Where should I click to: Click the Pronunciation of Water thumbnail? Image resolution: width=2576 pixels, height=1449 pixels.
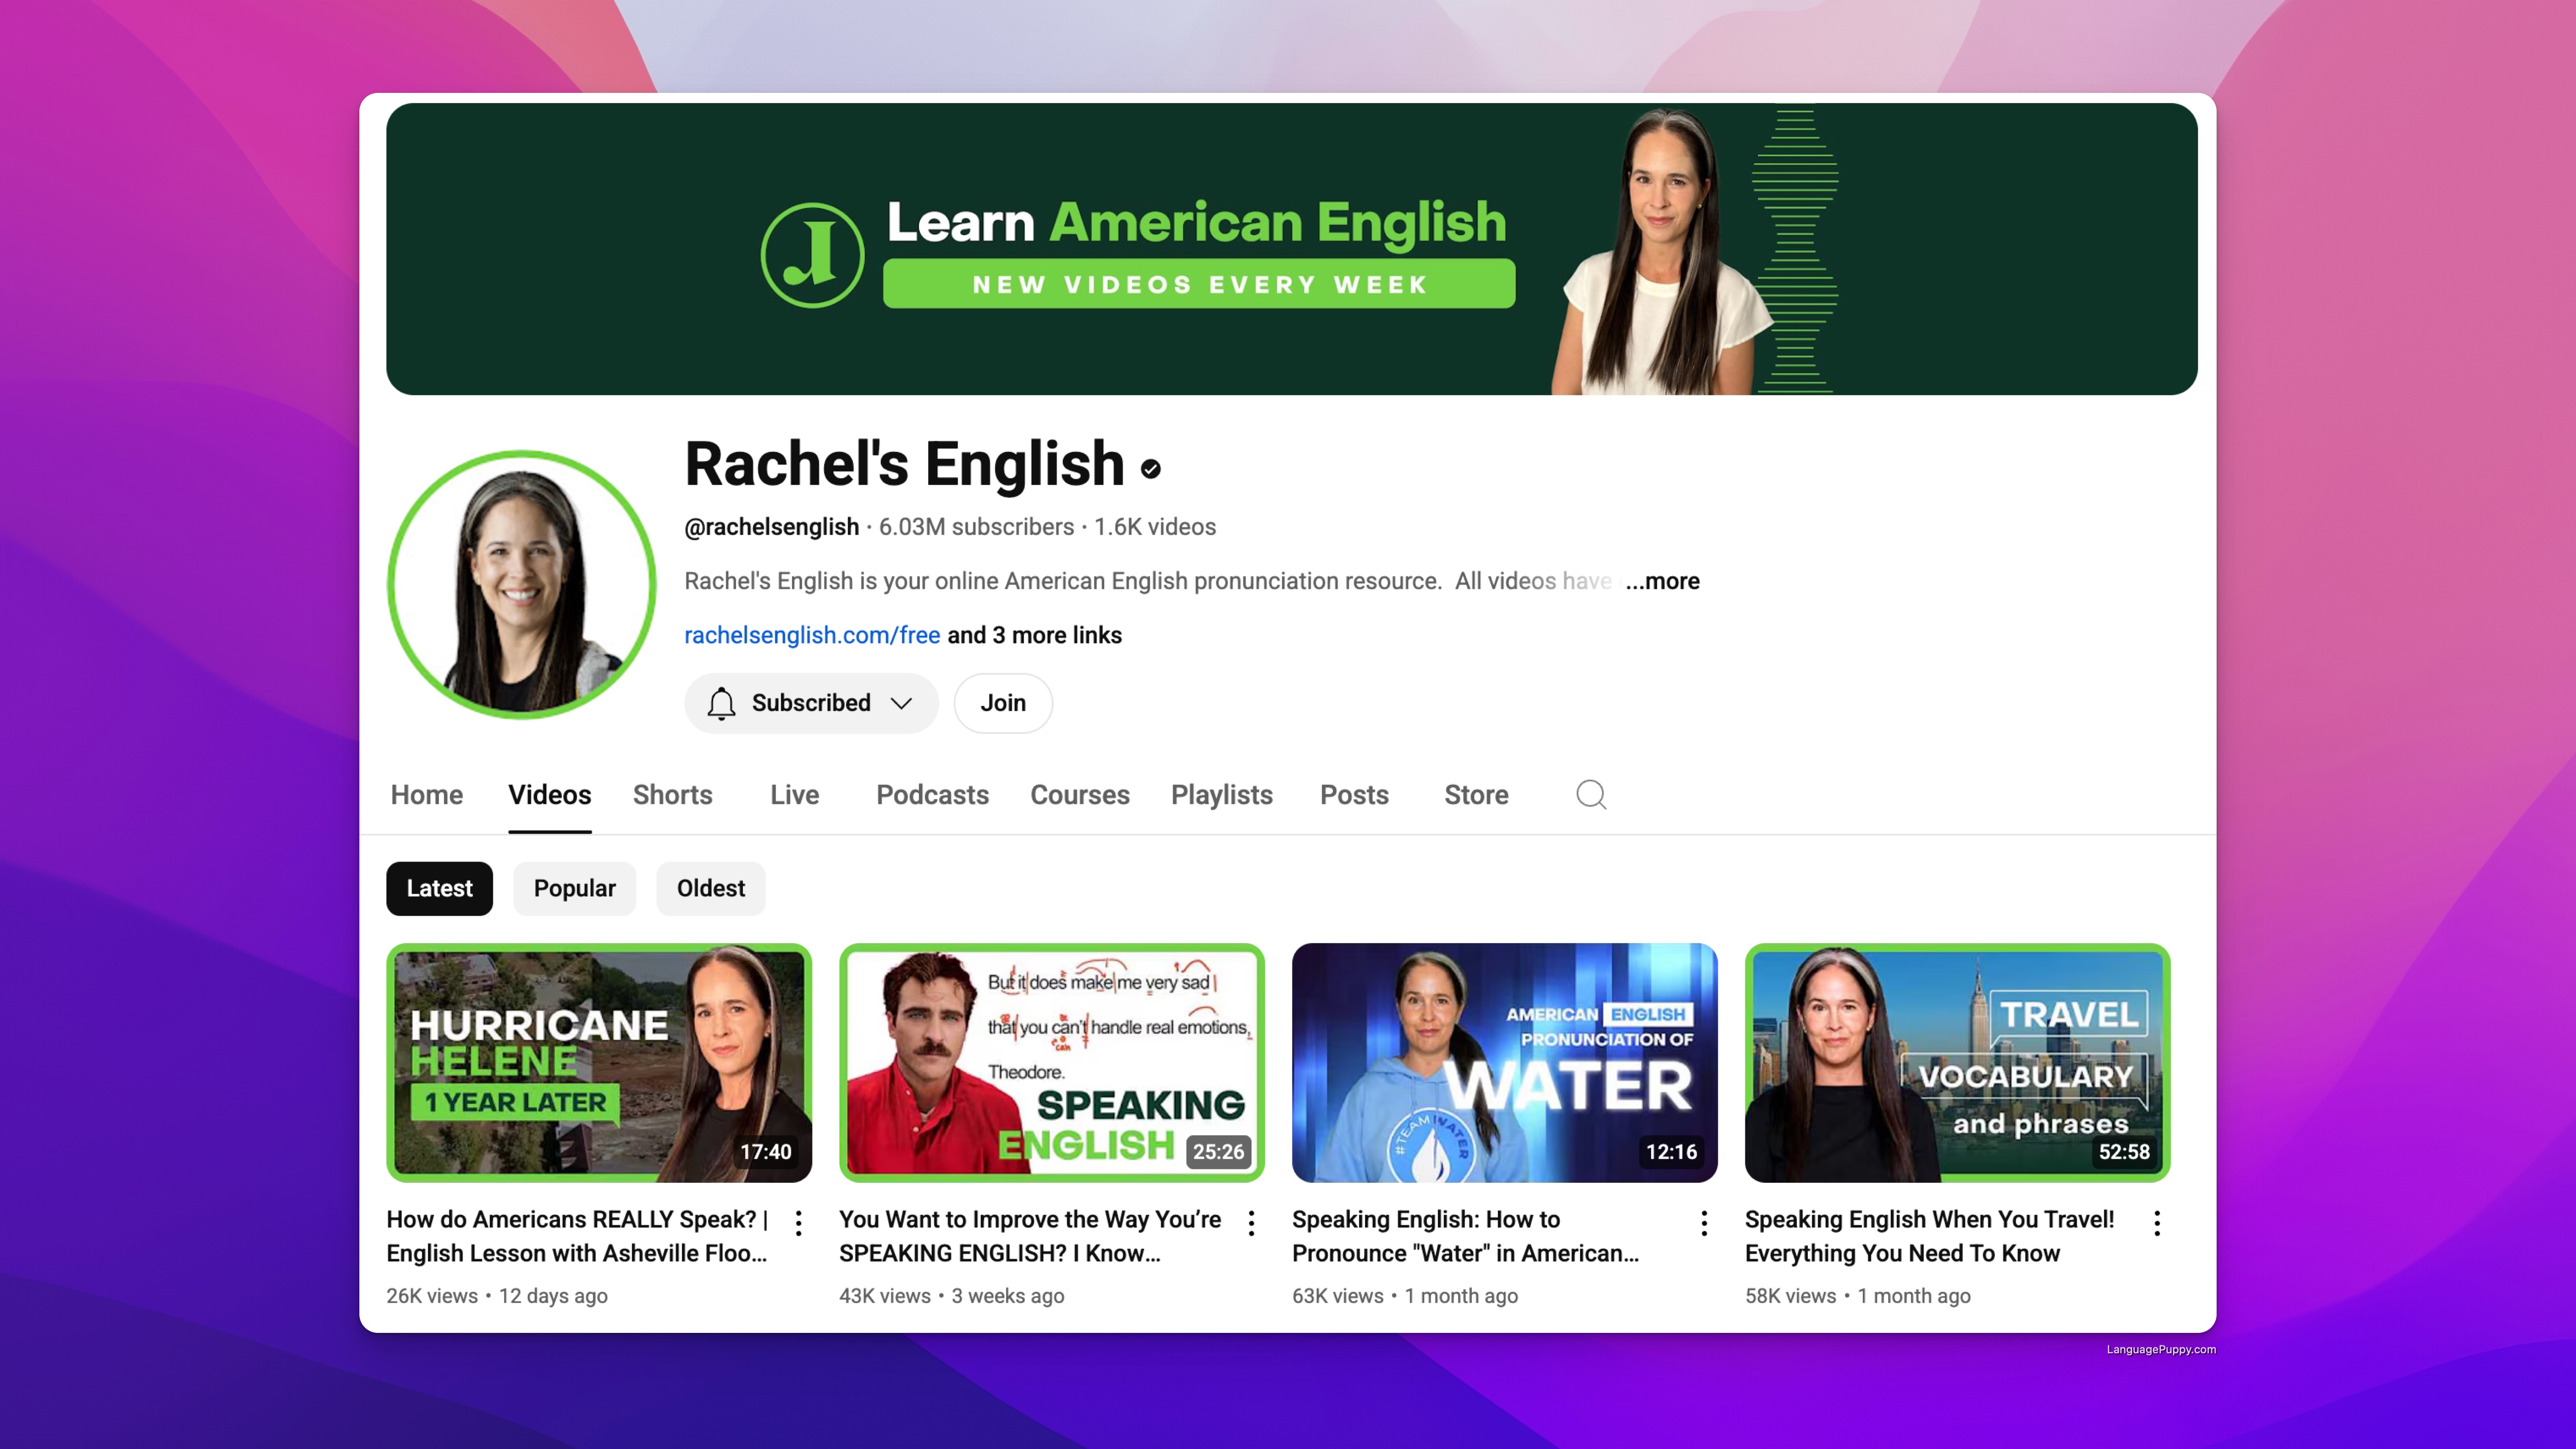(x=1505, y=1062)
